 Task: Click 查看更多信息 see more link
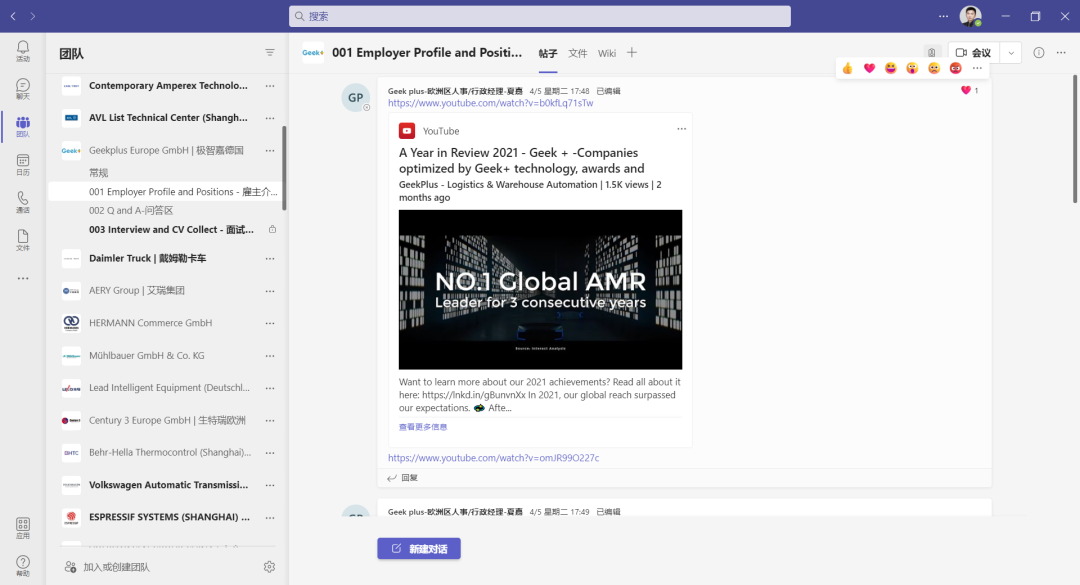click(x=423, y=427)
